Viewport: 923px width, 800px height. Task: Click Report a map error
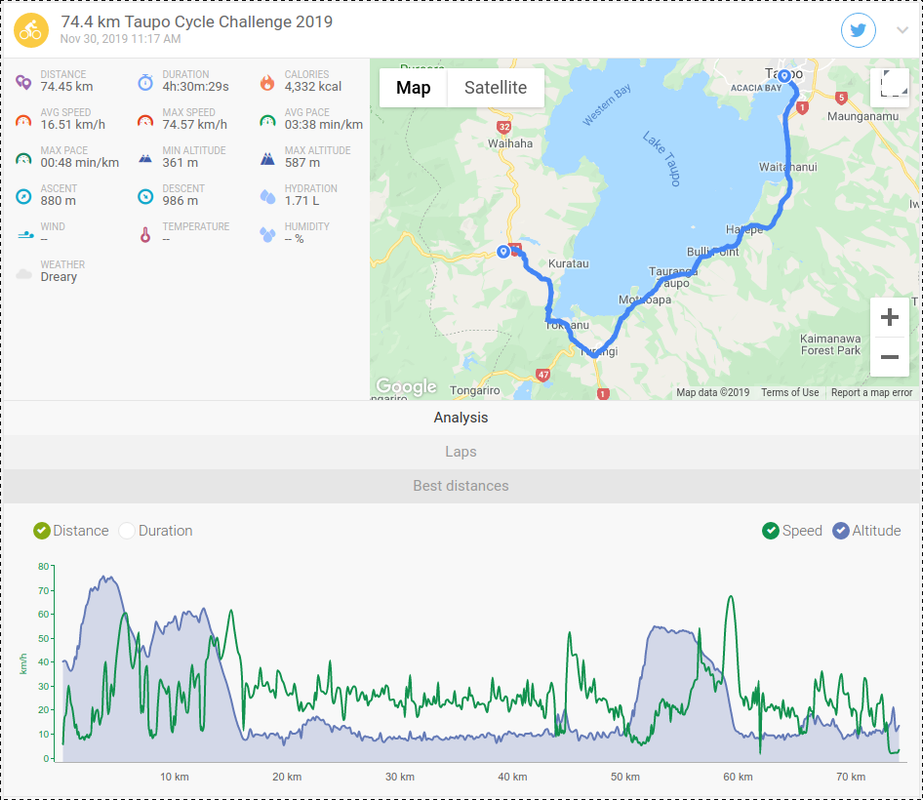point(871,393)
